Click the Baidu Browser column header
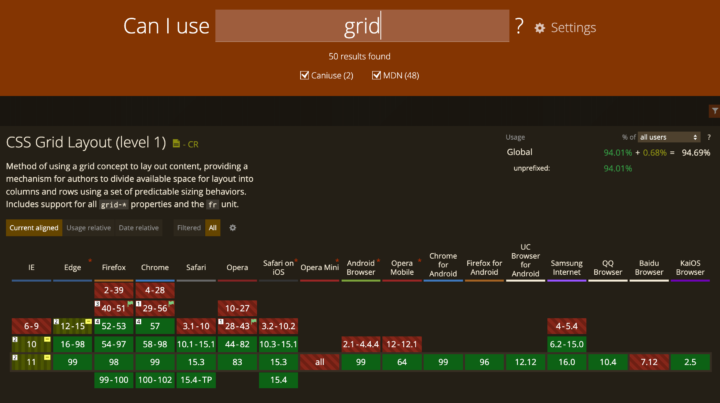720x403 pixels. (x=649, y=267)
